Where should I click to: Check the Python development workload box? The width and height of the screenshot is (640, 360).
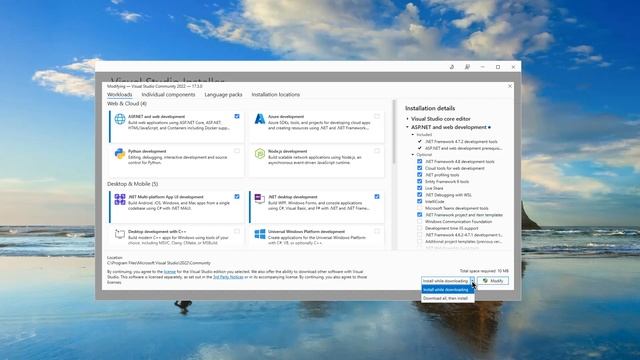(x=237, y=151)
